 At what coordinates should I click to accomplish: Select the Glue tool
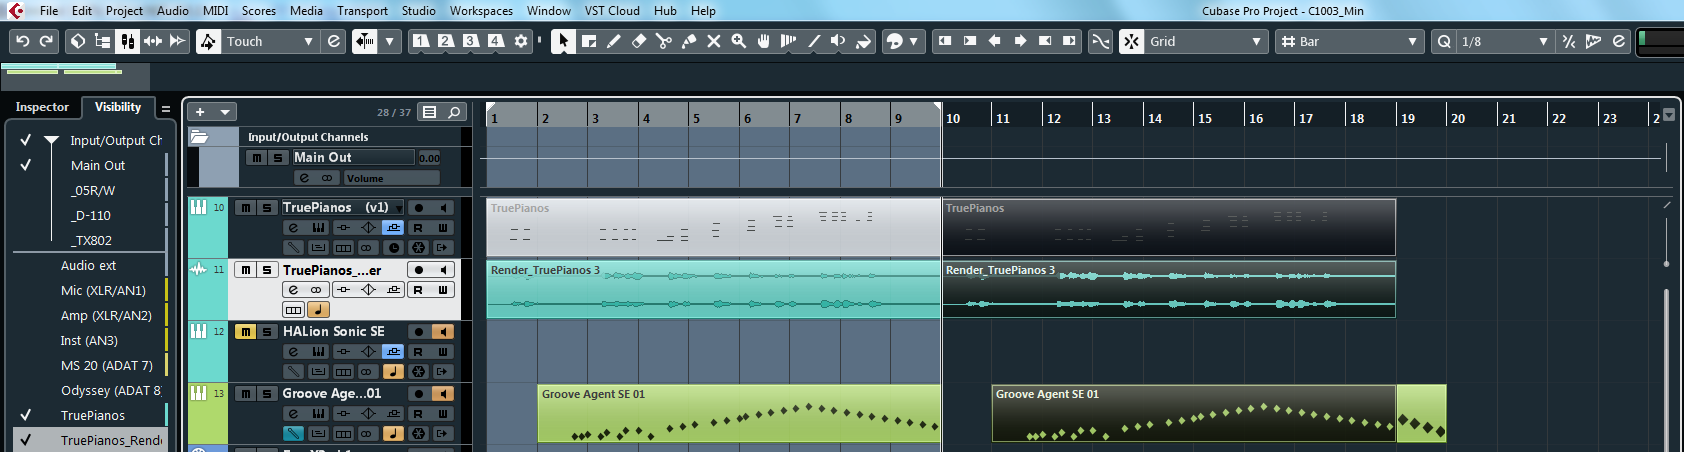(x=689, y=41)
